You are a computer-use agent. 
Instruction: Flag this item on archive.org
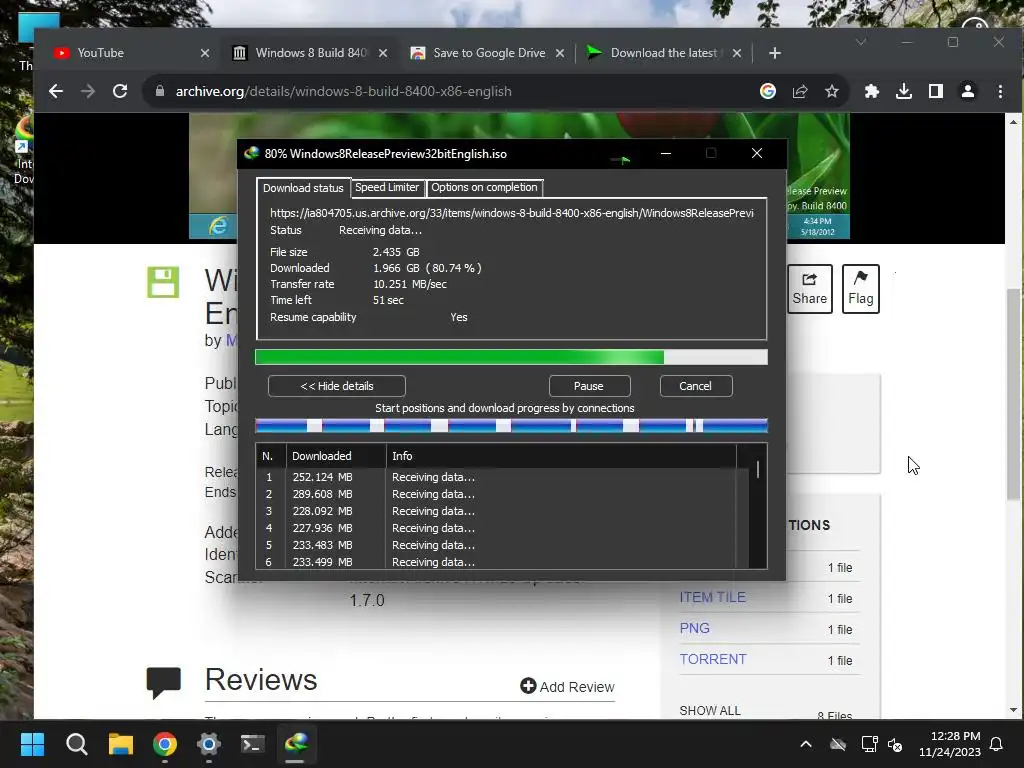point(861,289)
